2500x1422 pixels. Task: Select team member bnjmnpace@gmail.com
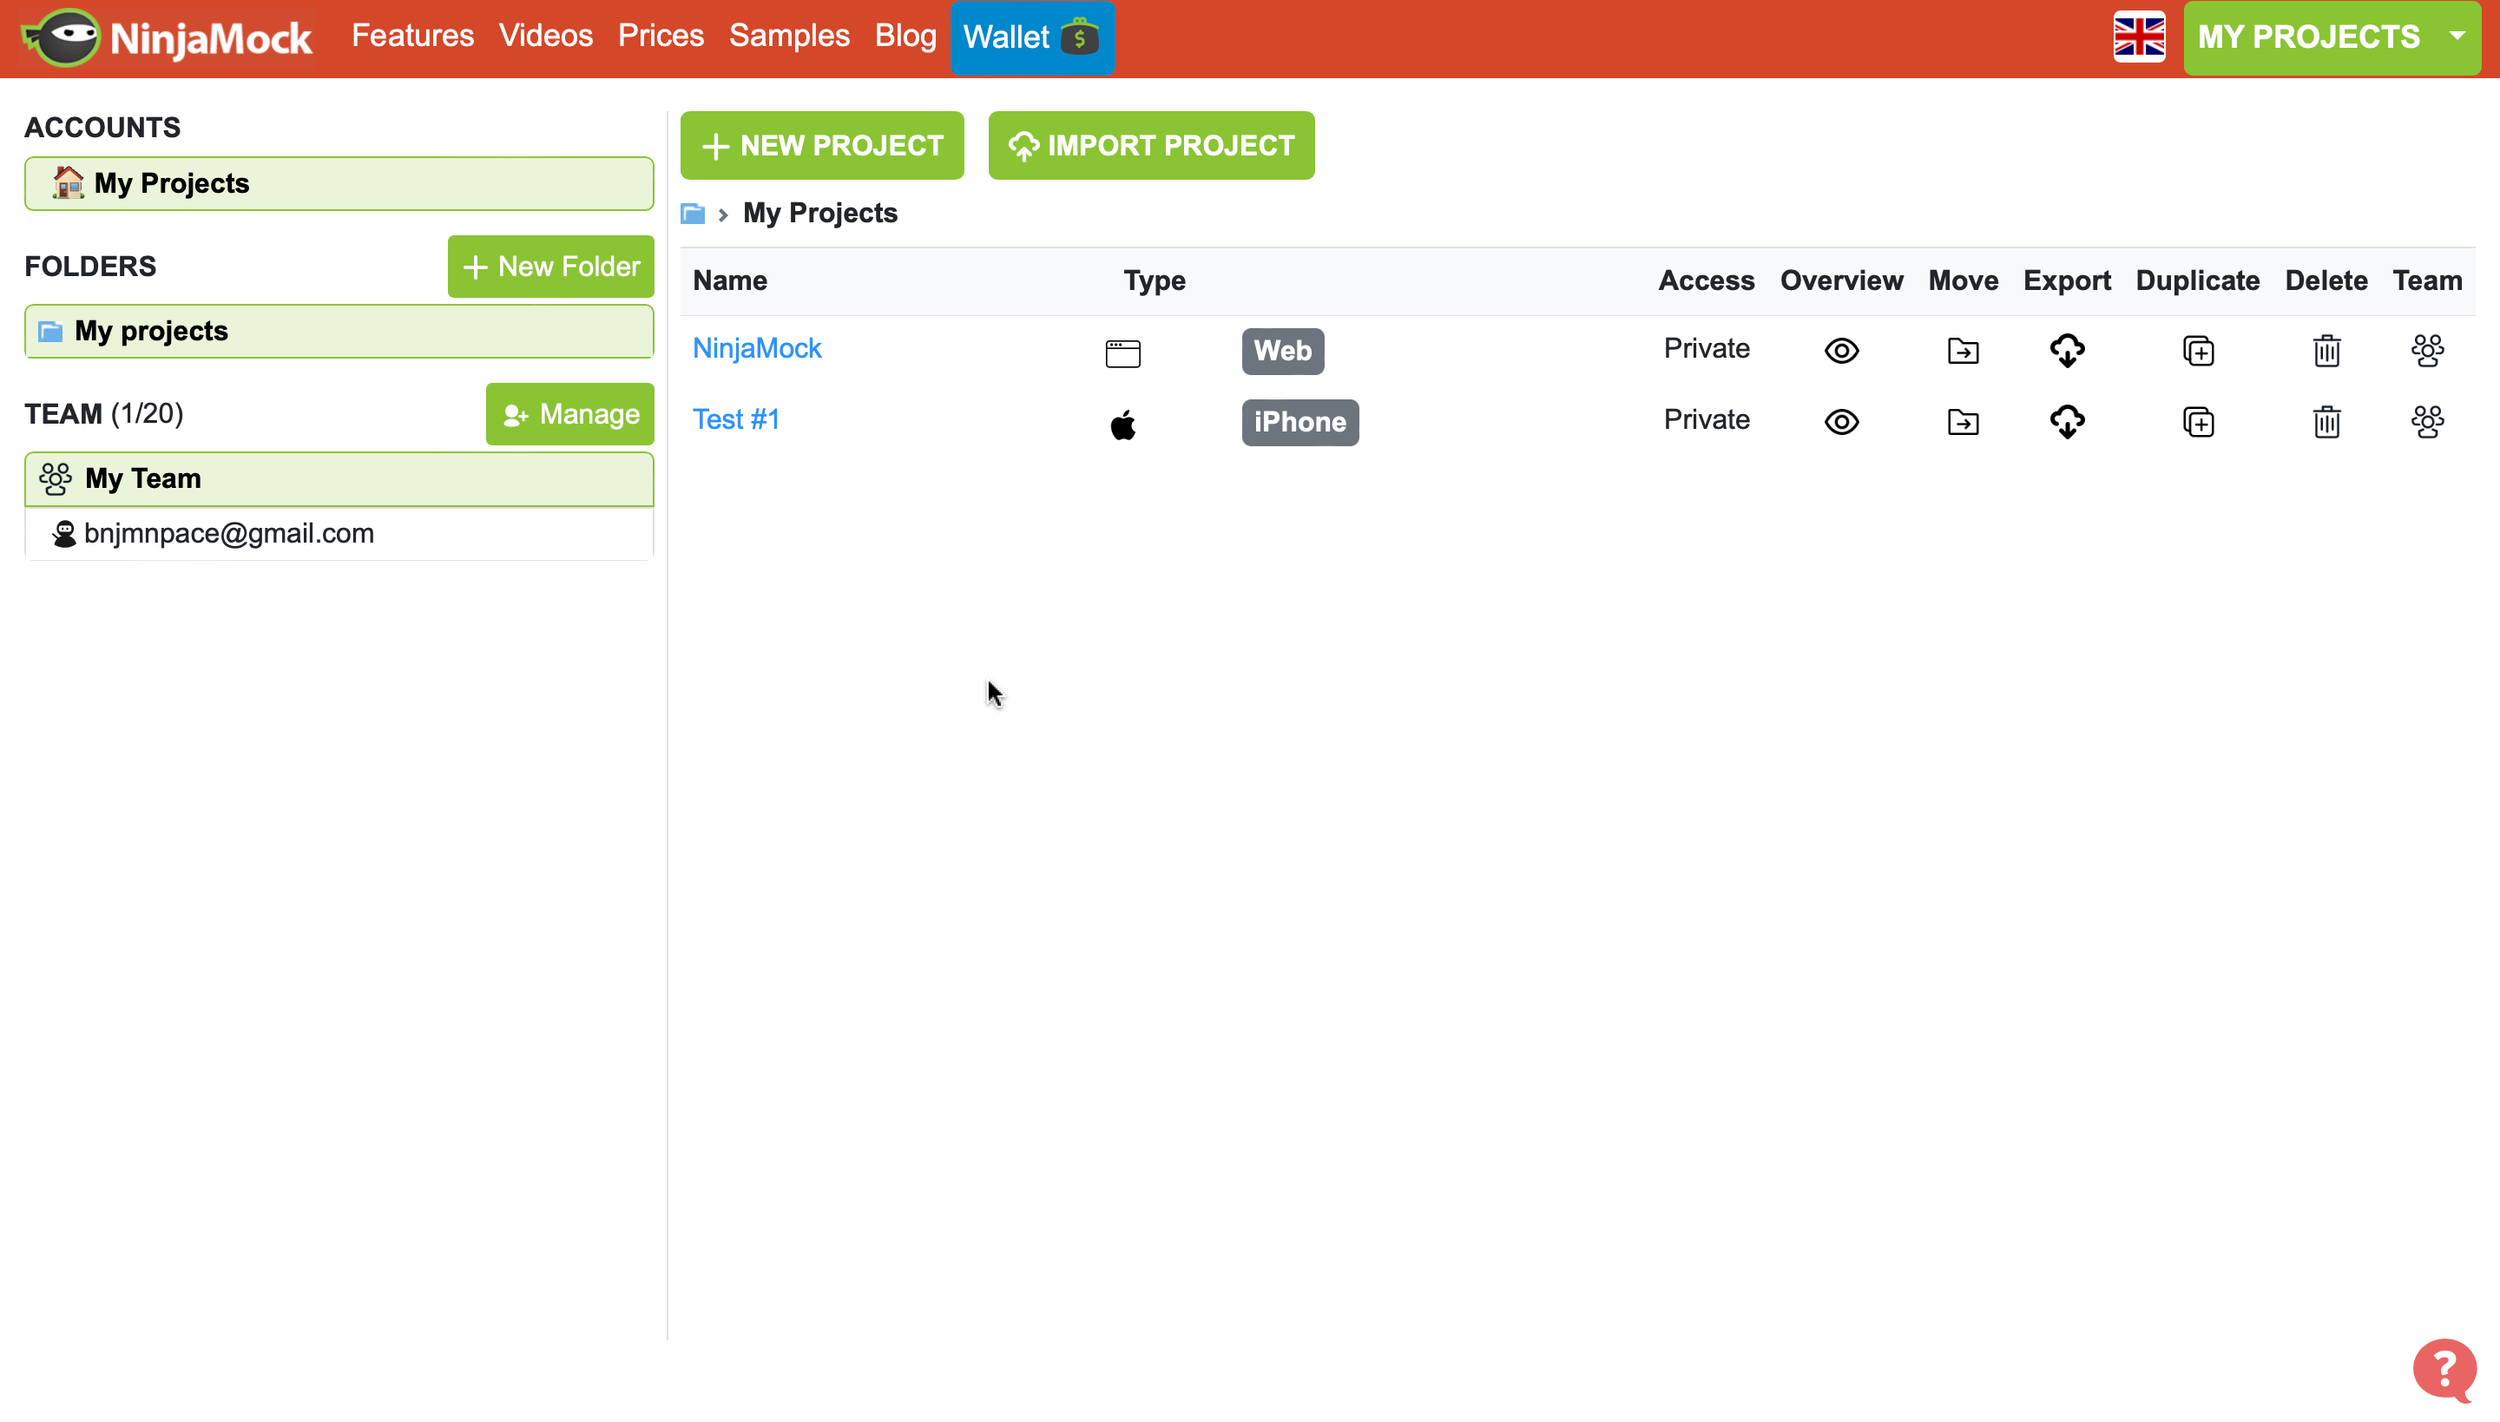(339, 534)
